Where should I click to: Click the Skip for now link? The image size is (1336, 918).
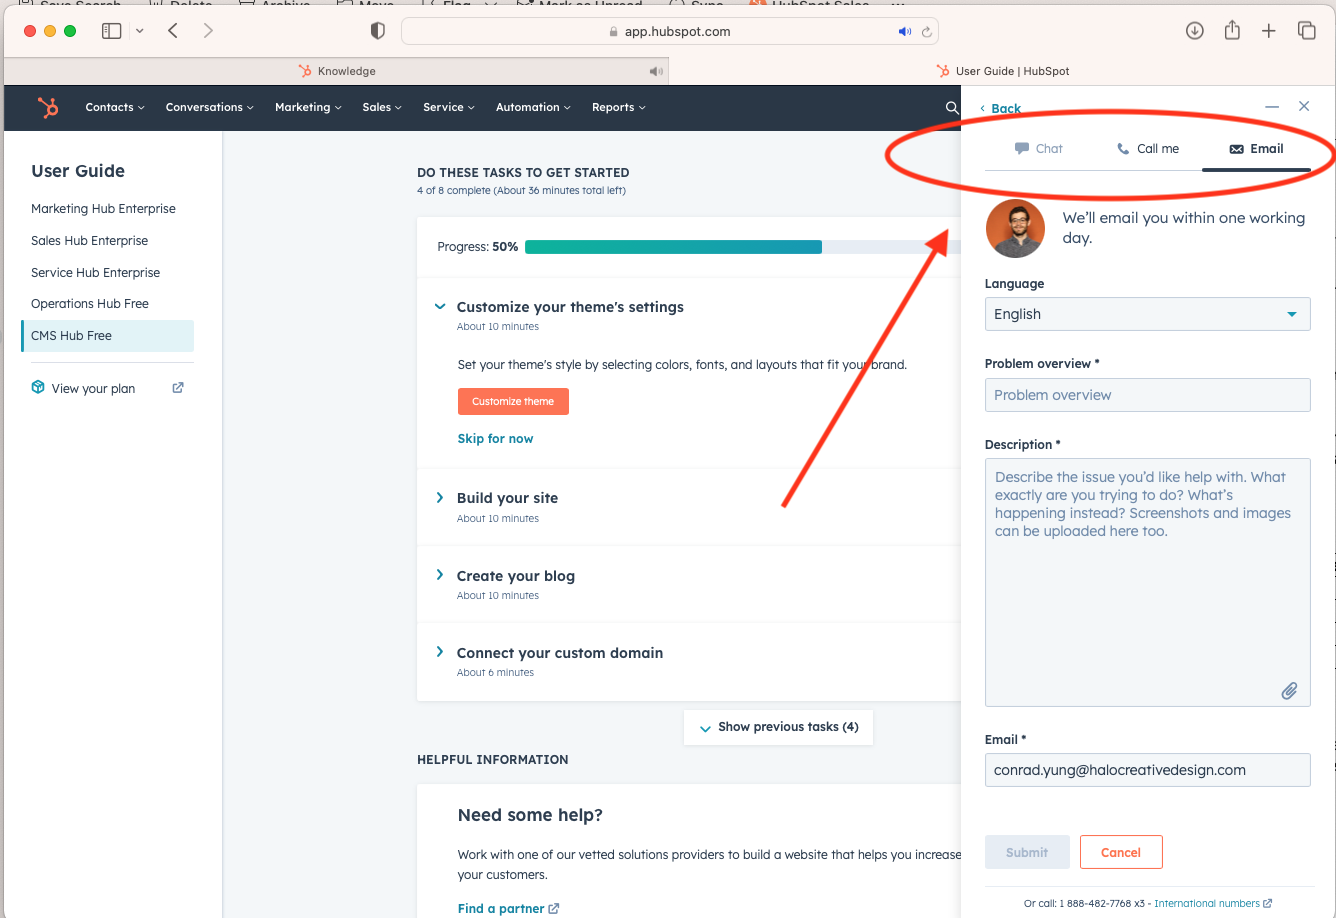(x=495, y=439)
